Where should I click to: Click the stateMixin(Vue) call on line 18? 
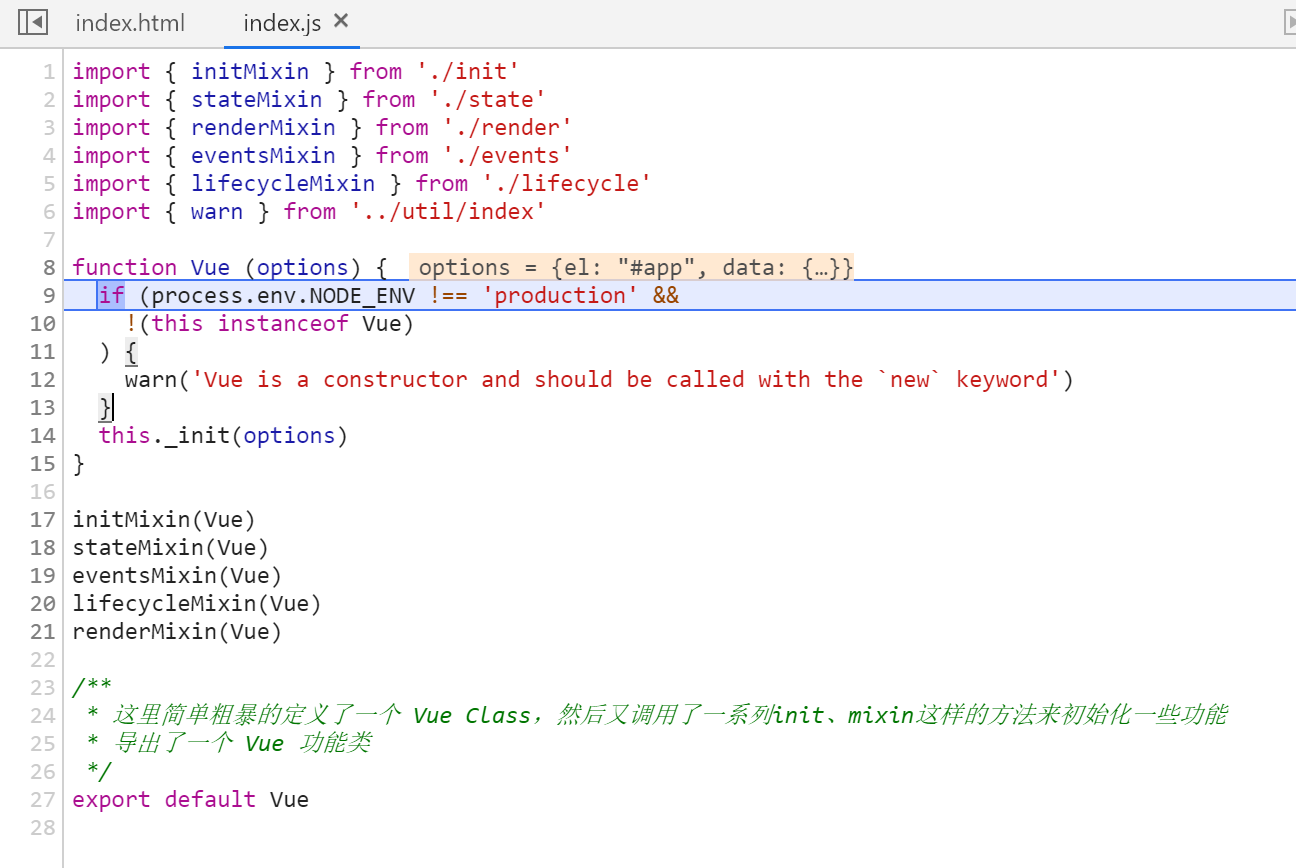[171, 548]
